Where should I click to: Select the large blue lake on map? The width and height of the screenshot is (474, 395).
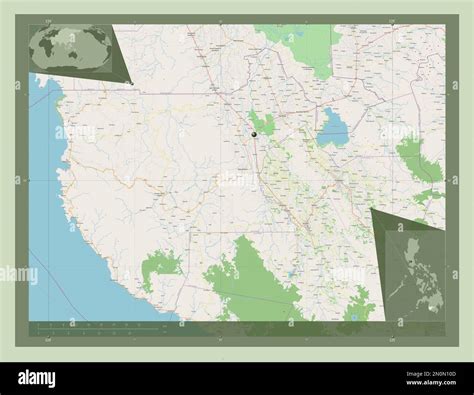point(332,128)
